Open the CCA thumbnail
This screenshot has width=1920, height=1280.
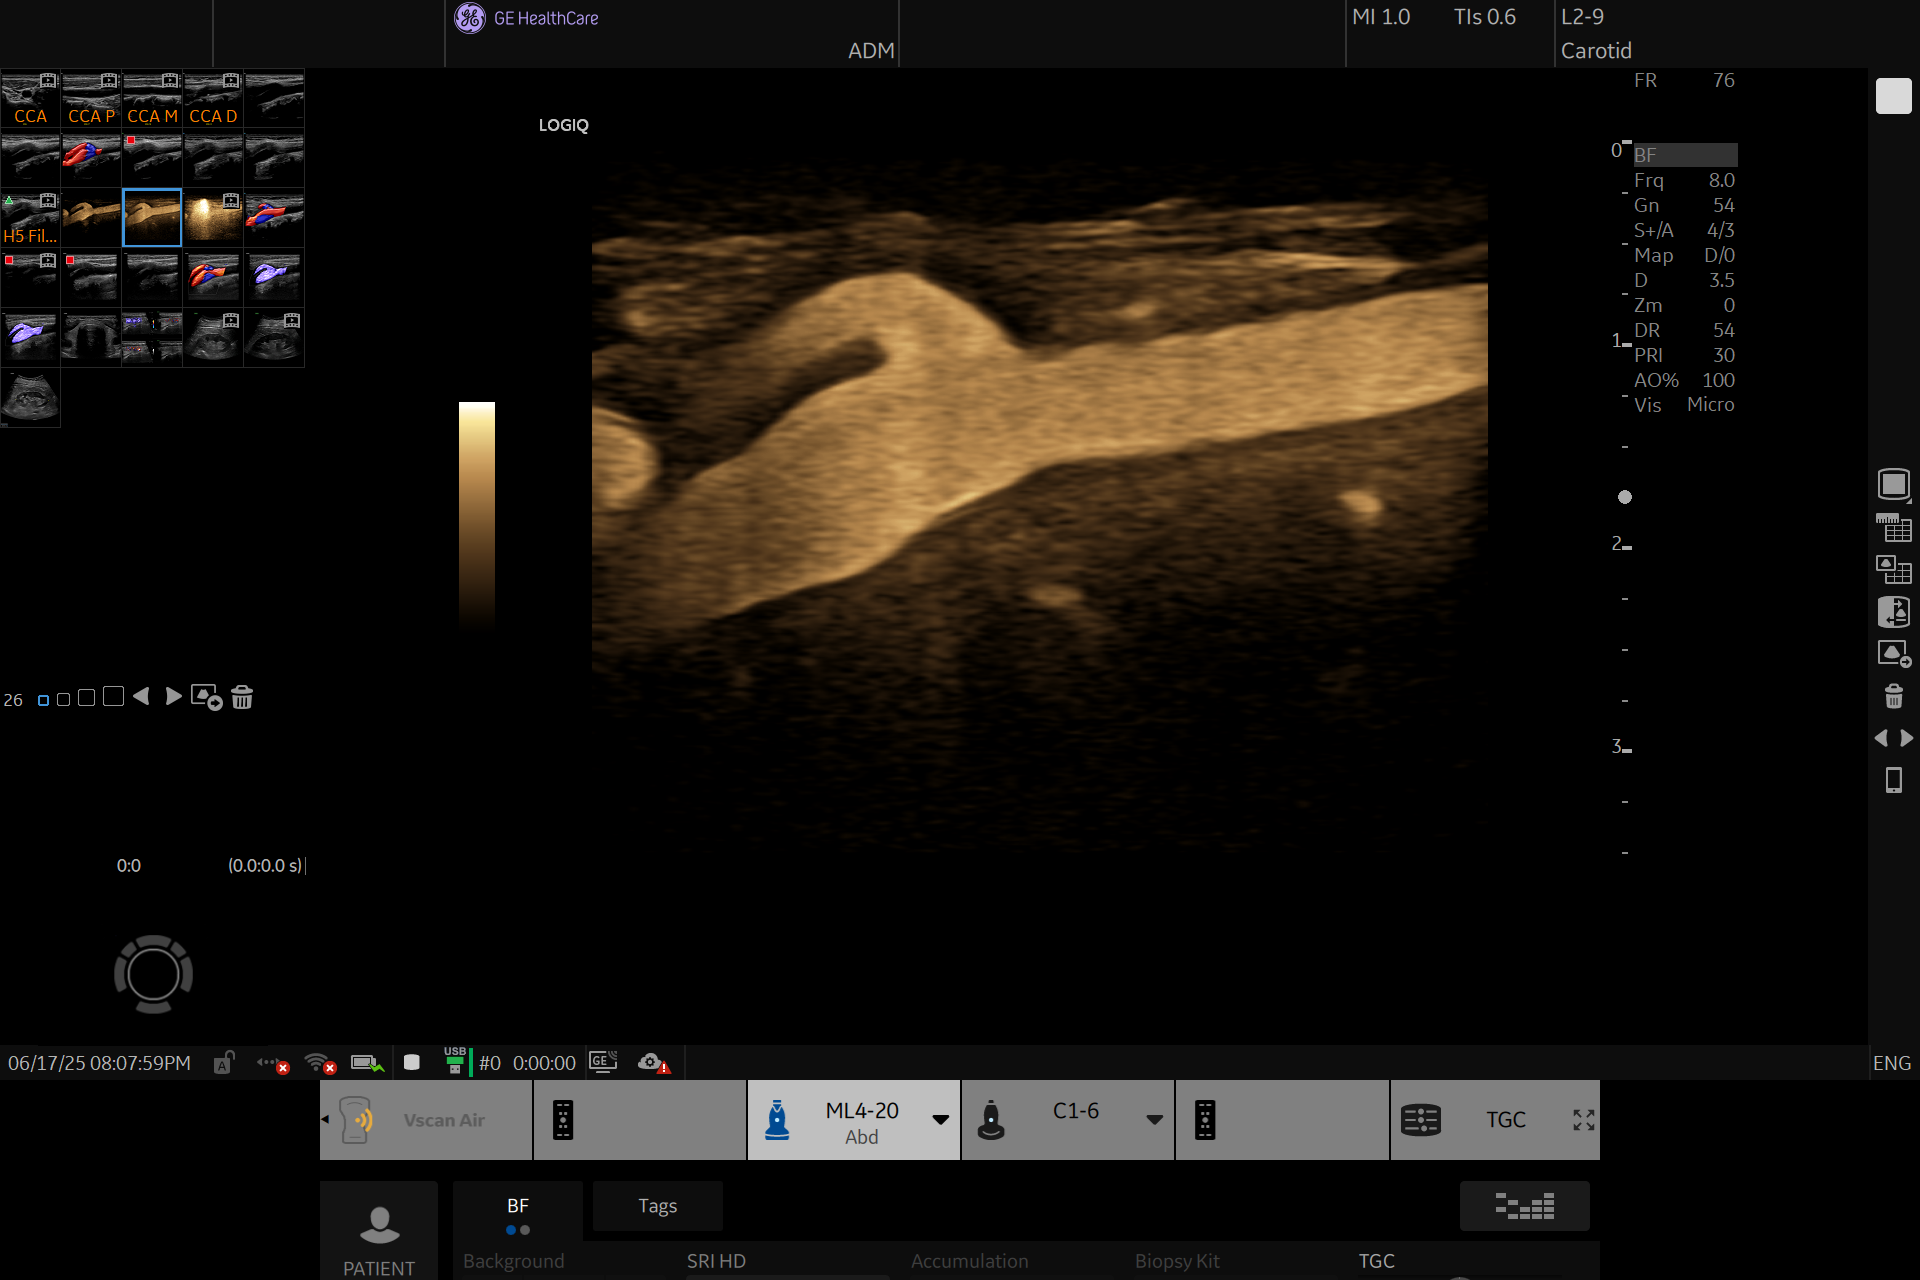tap(30, 98)
